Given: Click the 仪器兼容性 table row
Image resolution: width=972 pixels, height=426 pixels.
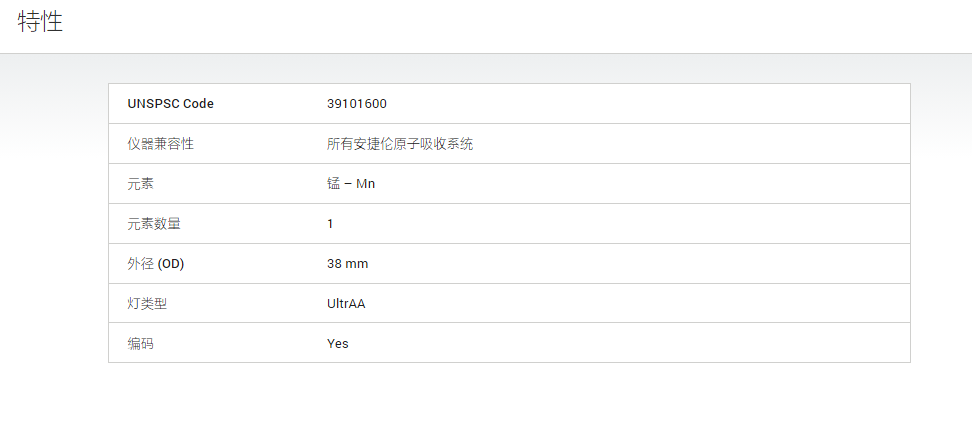Looking at the screenshot, I should pyautogui.click(x=510, y=144).
